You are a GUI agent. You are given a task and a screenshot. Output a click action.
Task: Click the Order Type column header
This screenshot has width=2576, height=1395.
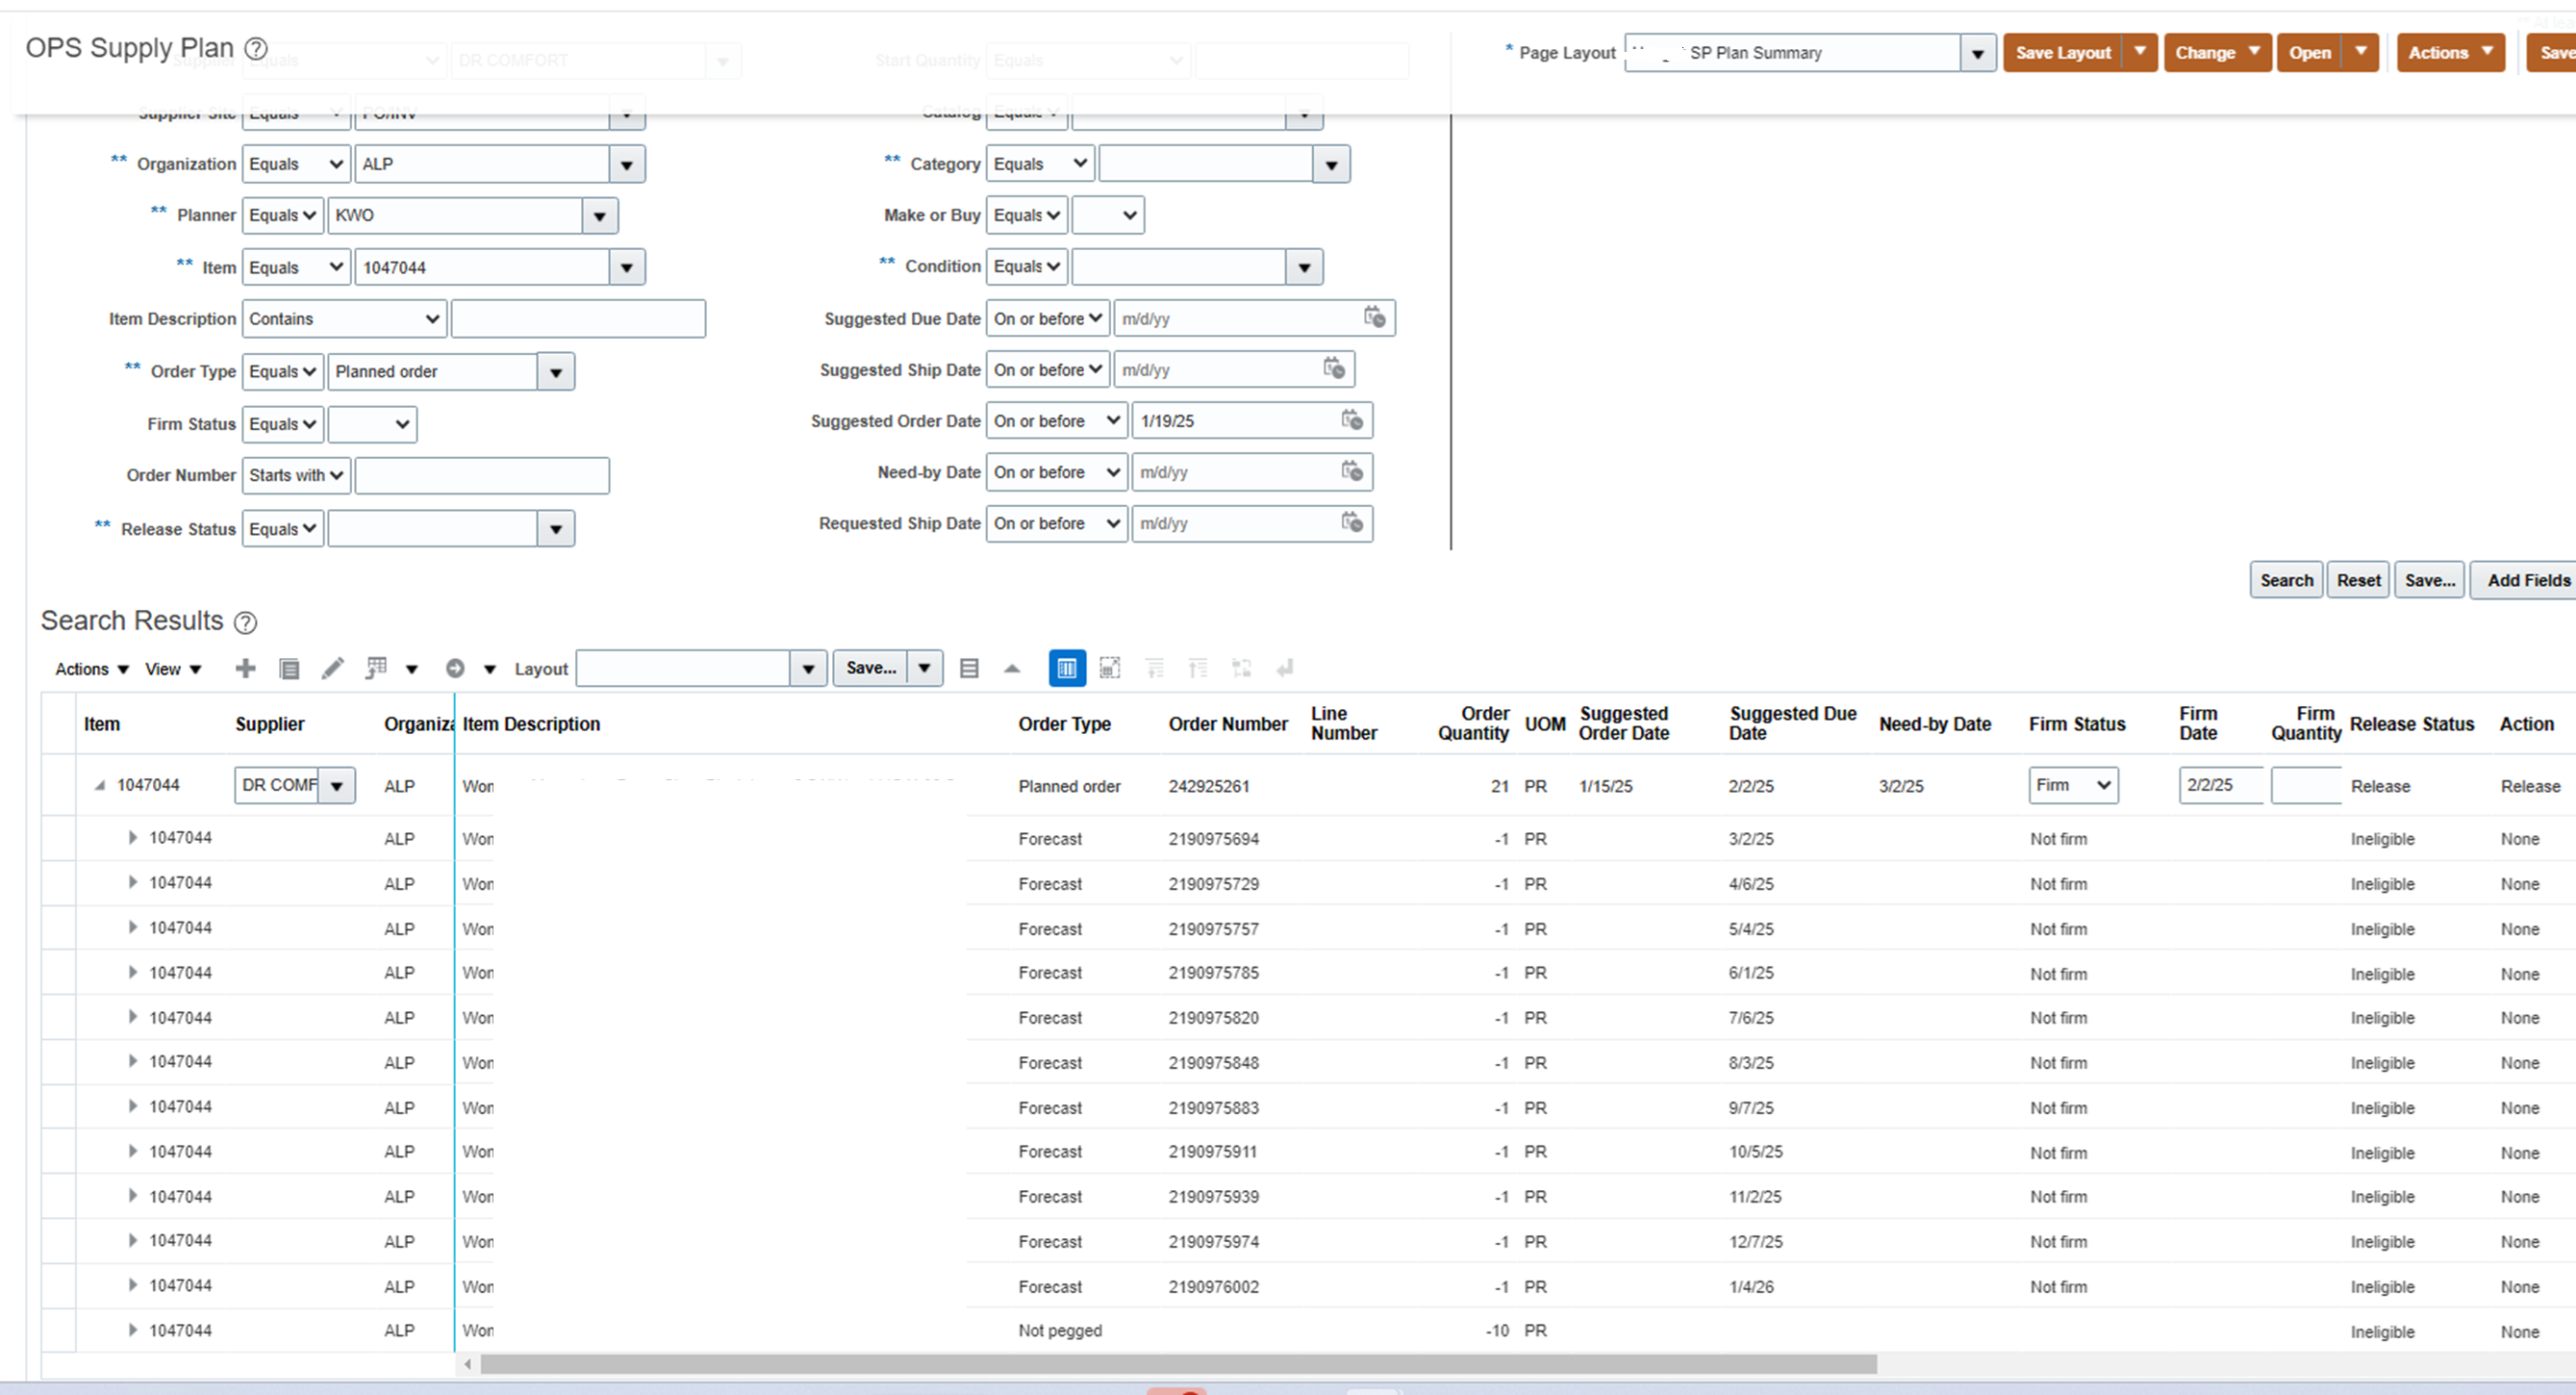(1064, 724)
